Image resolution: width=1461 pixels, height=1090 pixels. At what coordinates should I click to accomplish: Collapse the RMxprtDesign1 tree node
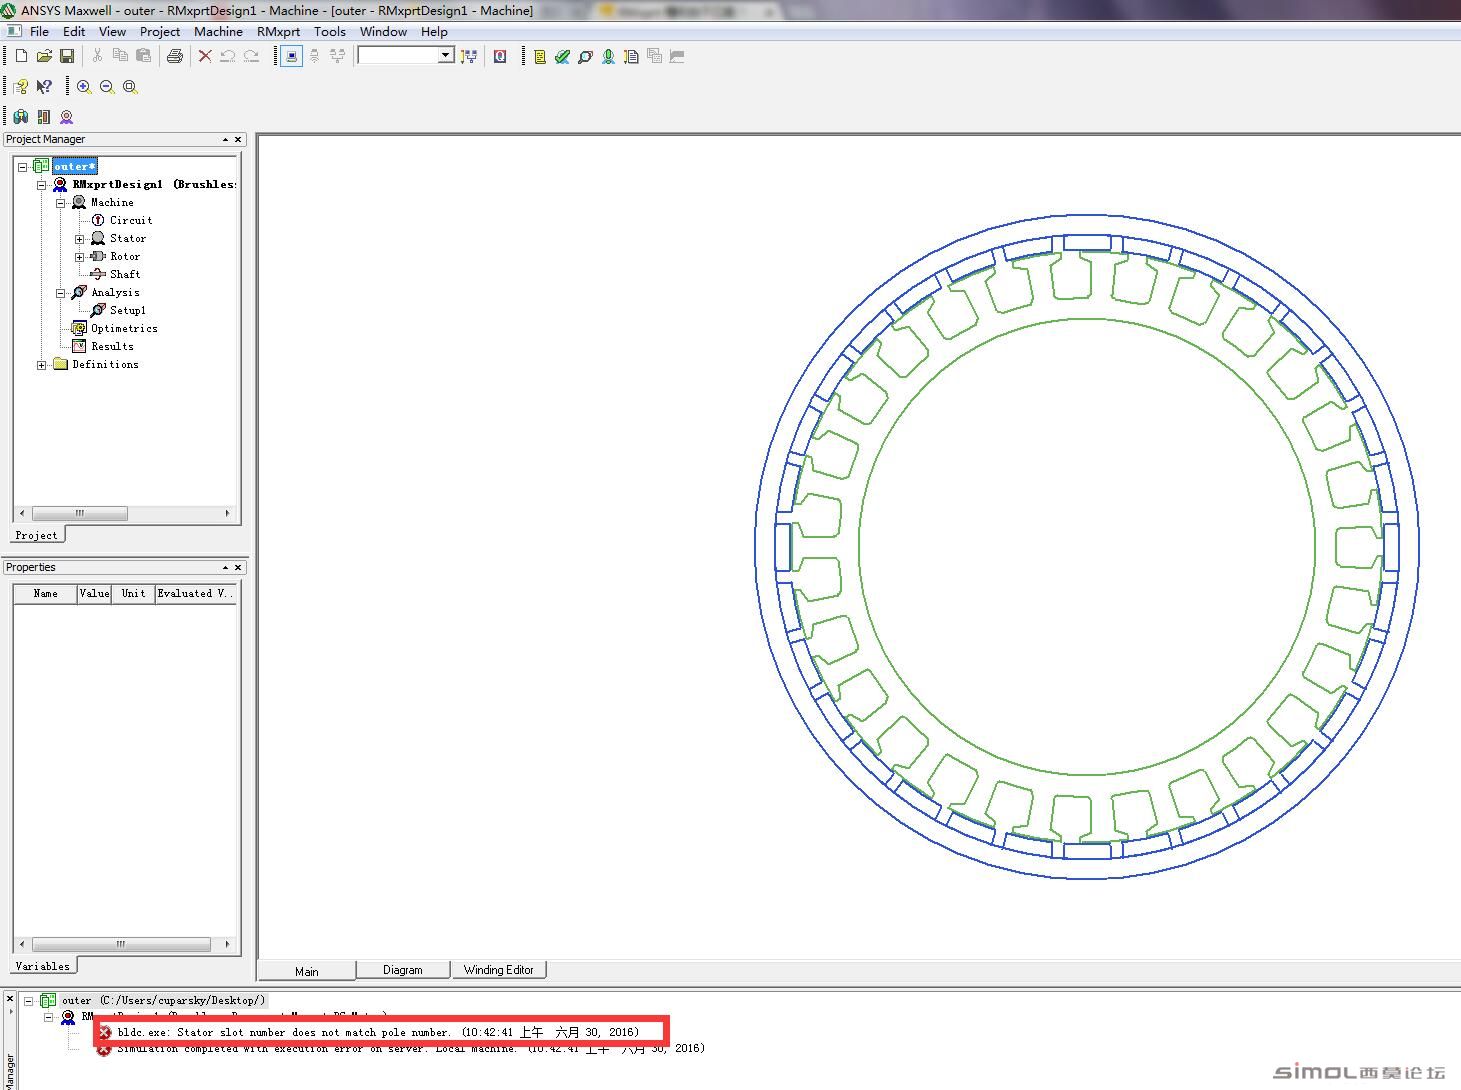tap(42, 185)
